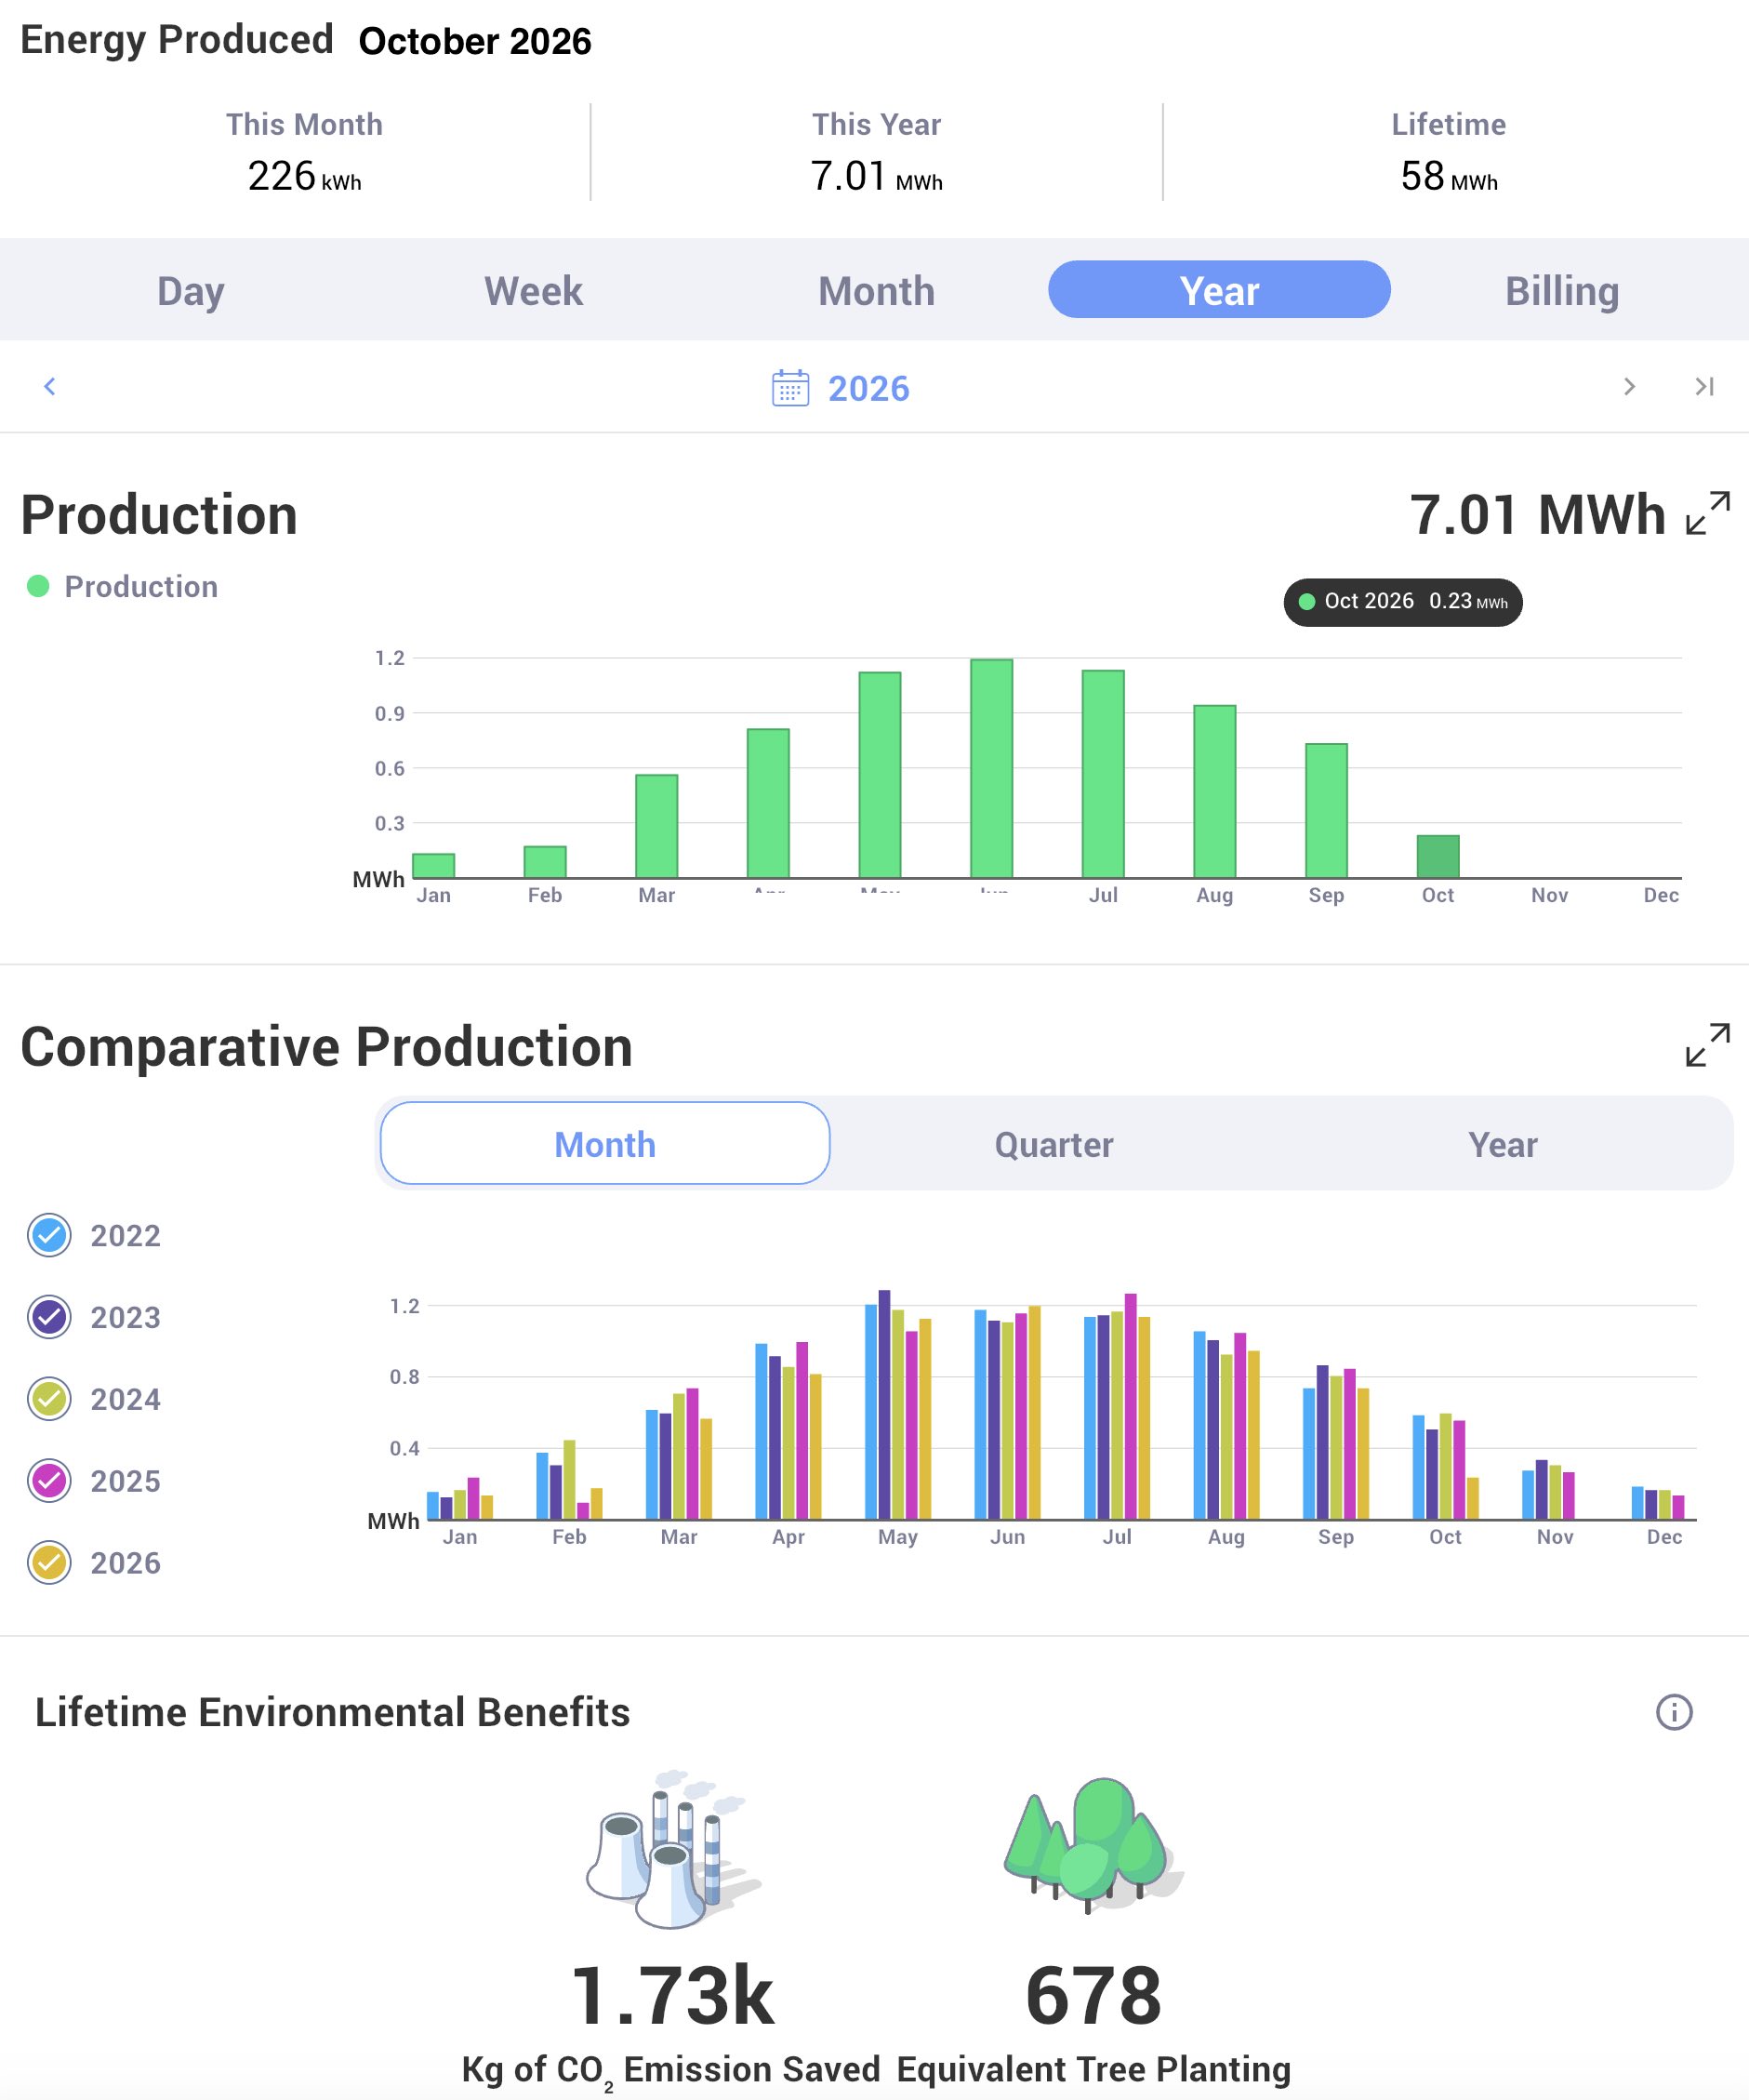Uncheck the 2025 comparison year
The width and height of the screenshot is (1749, 2100).
click(49, 1481)
